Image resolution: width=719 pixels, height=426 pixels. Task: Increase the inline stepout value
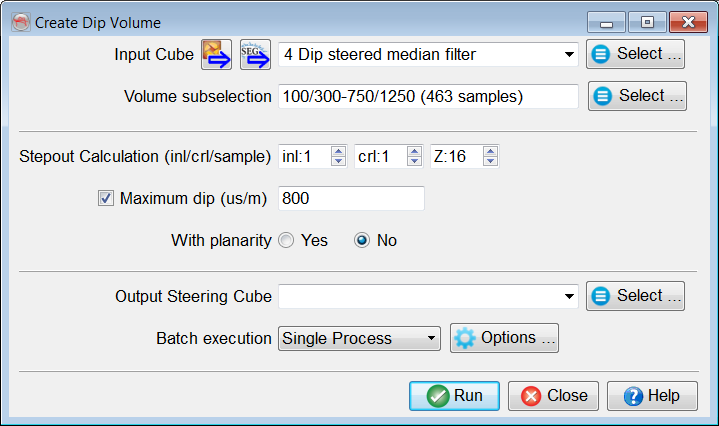[338, 151]
